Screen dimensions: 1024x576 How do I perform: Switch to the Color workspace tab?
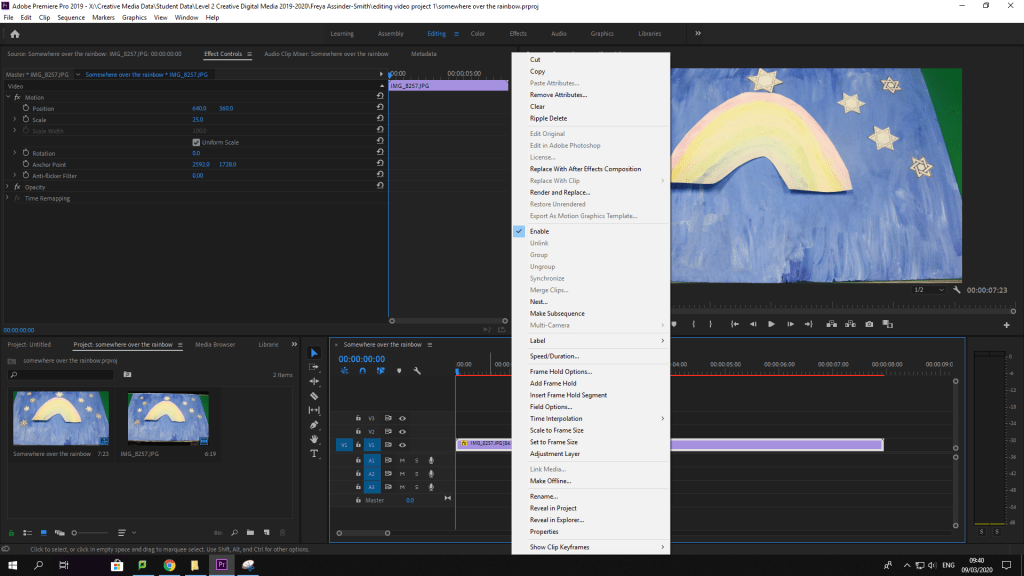(x=477, y=34)
